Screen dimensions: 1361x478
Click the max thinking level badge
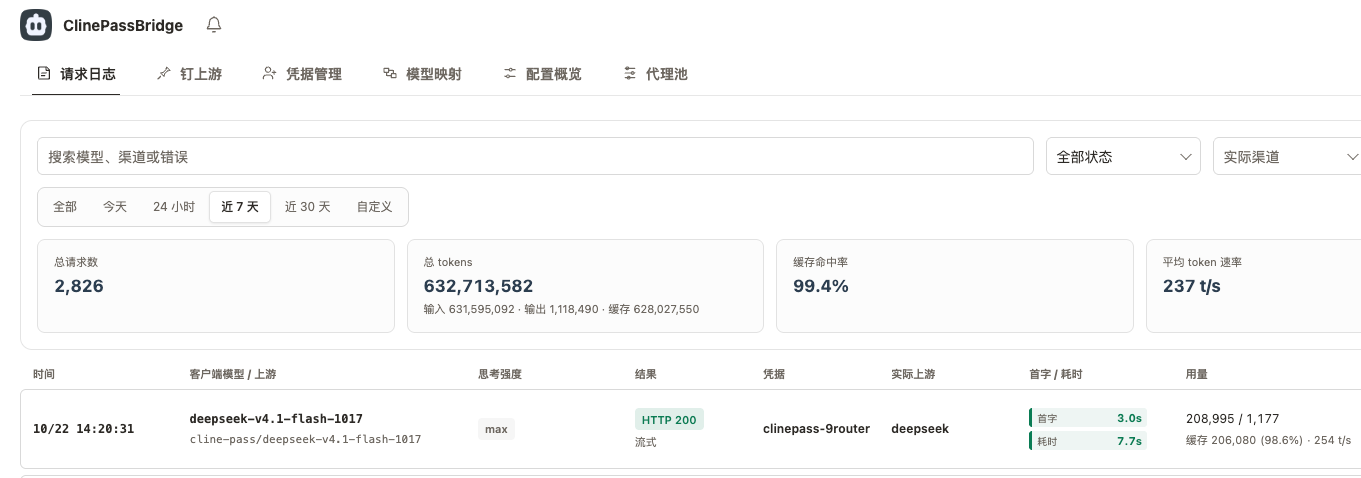click(x=496, y=429)
